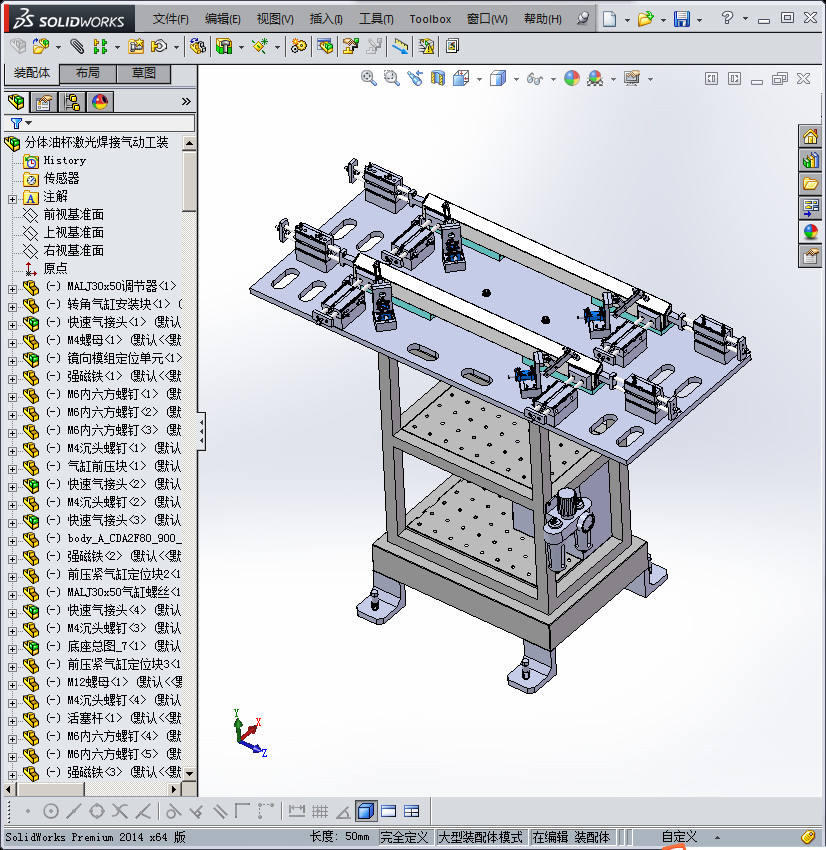
Task: Open the 编辑(E) menu
Action: click(222, 19)
